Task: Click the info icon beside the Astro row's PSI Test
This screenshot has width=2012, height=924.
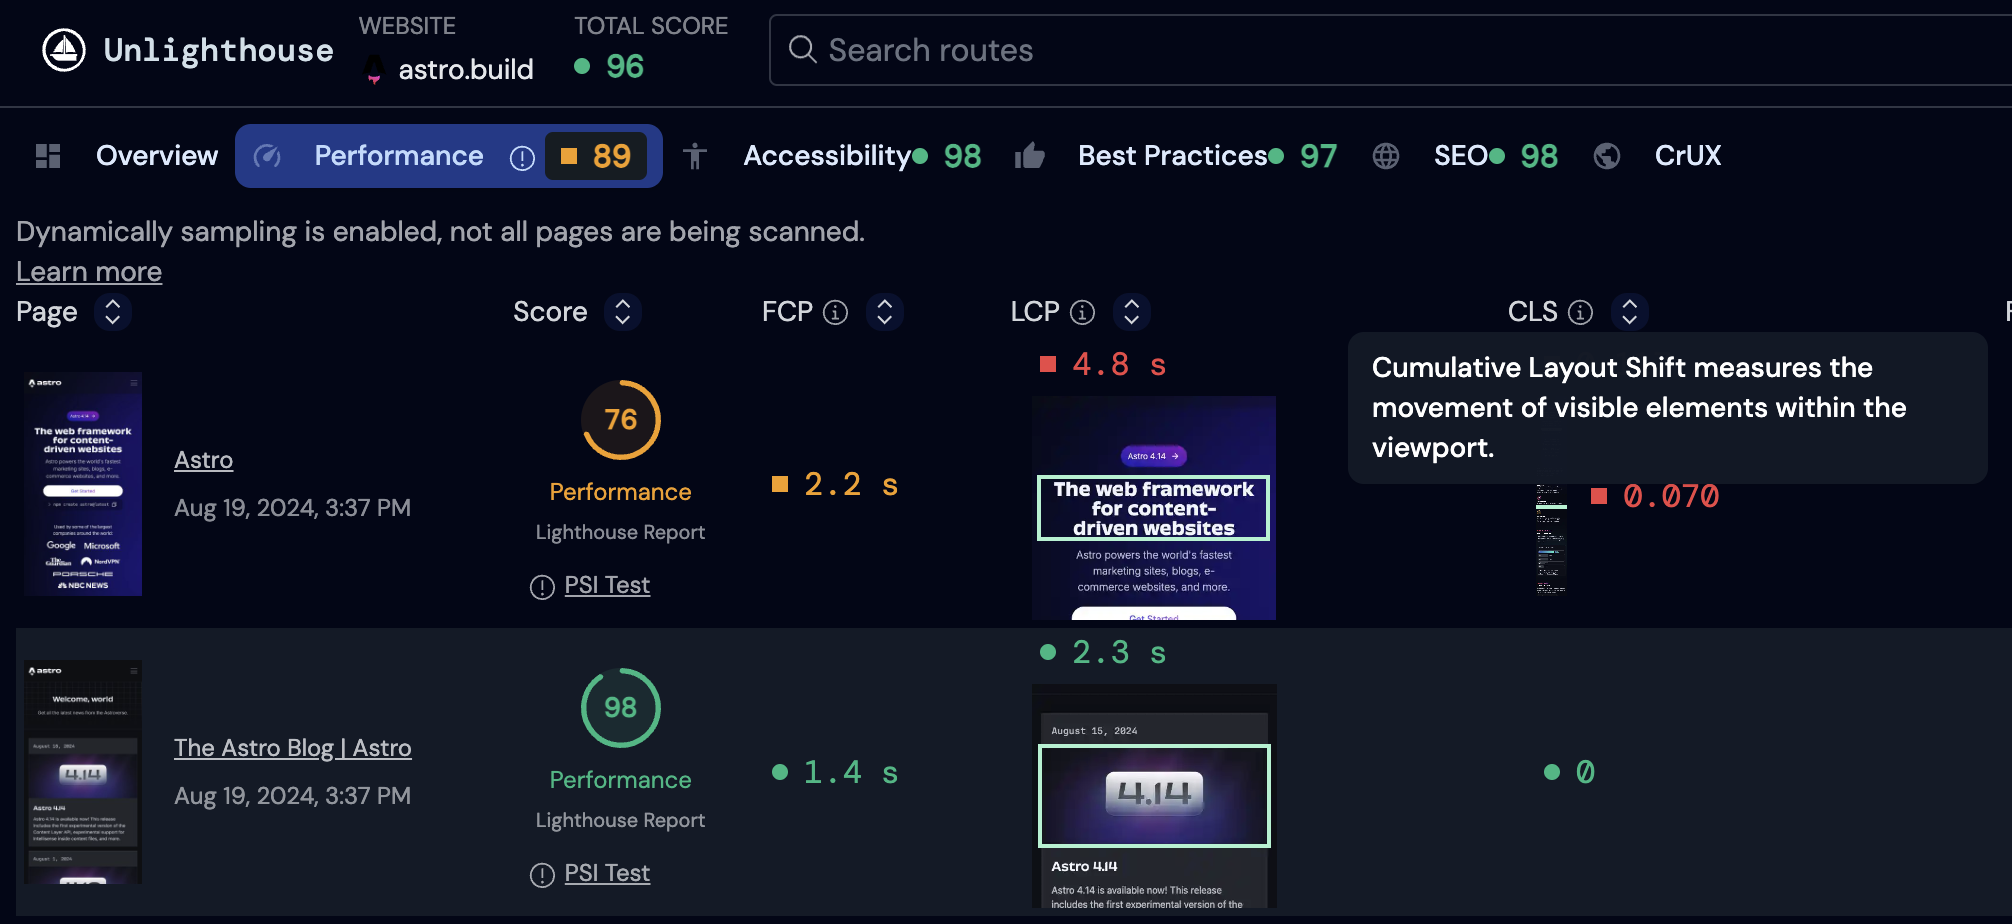Action: tap(542, 587)
